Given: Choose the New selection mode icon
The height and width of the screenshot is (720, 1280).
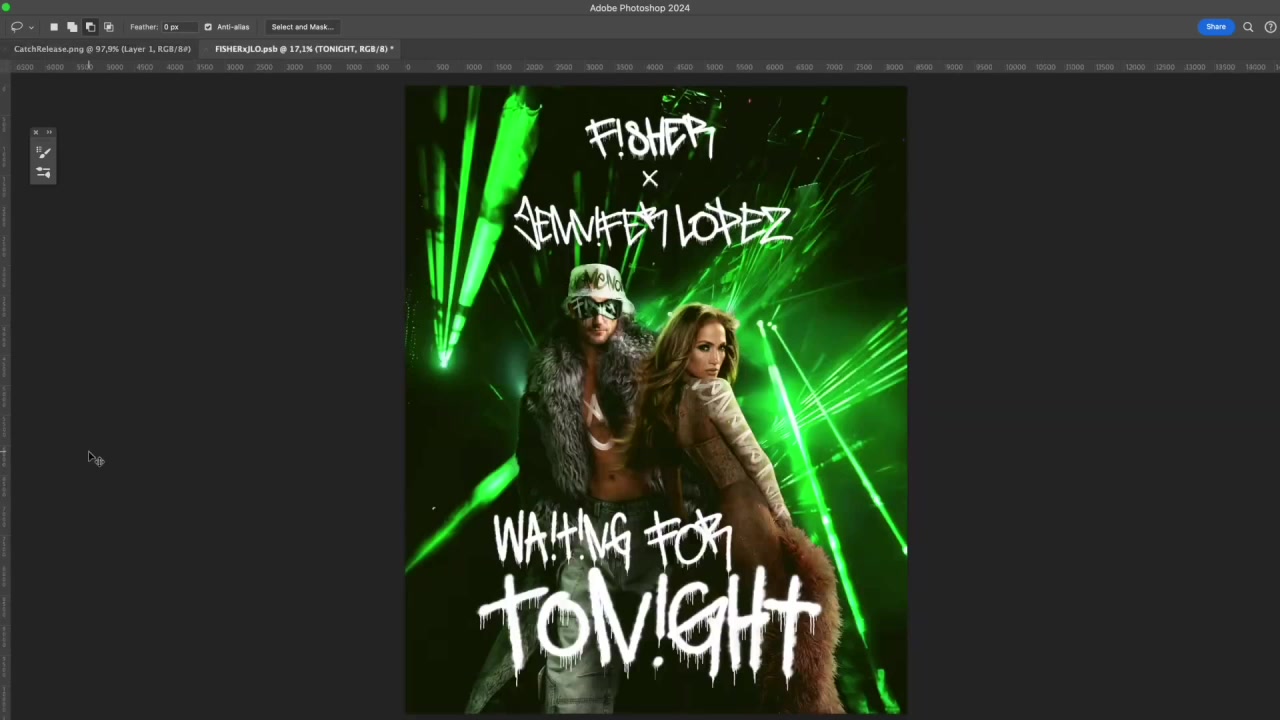Looking at the screenshot, I should point(54,27).
